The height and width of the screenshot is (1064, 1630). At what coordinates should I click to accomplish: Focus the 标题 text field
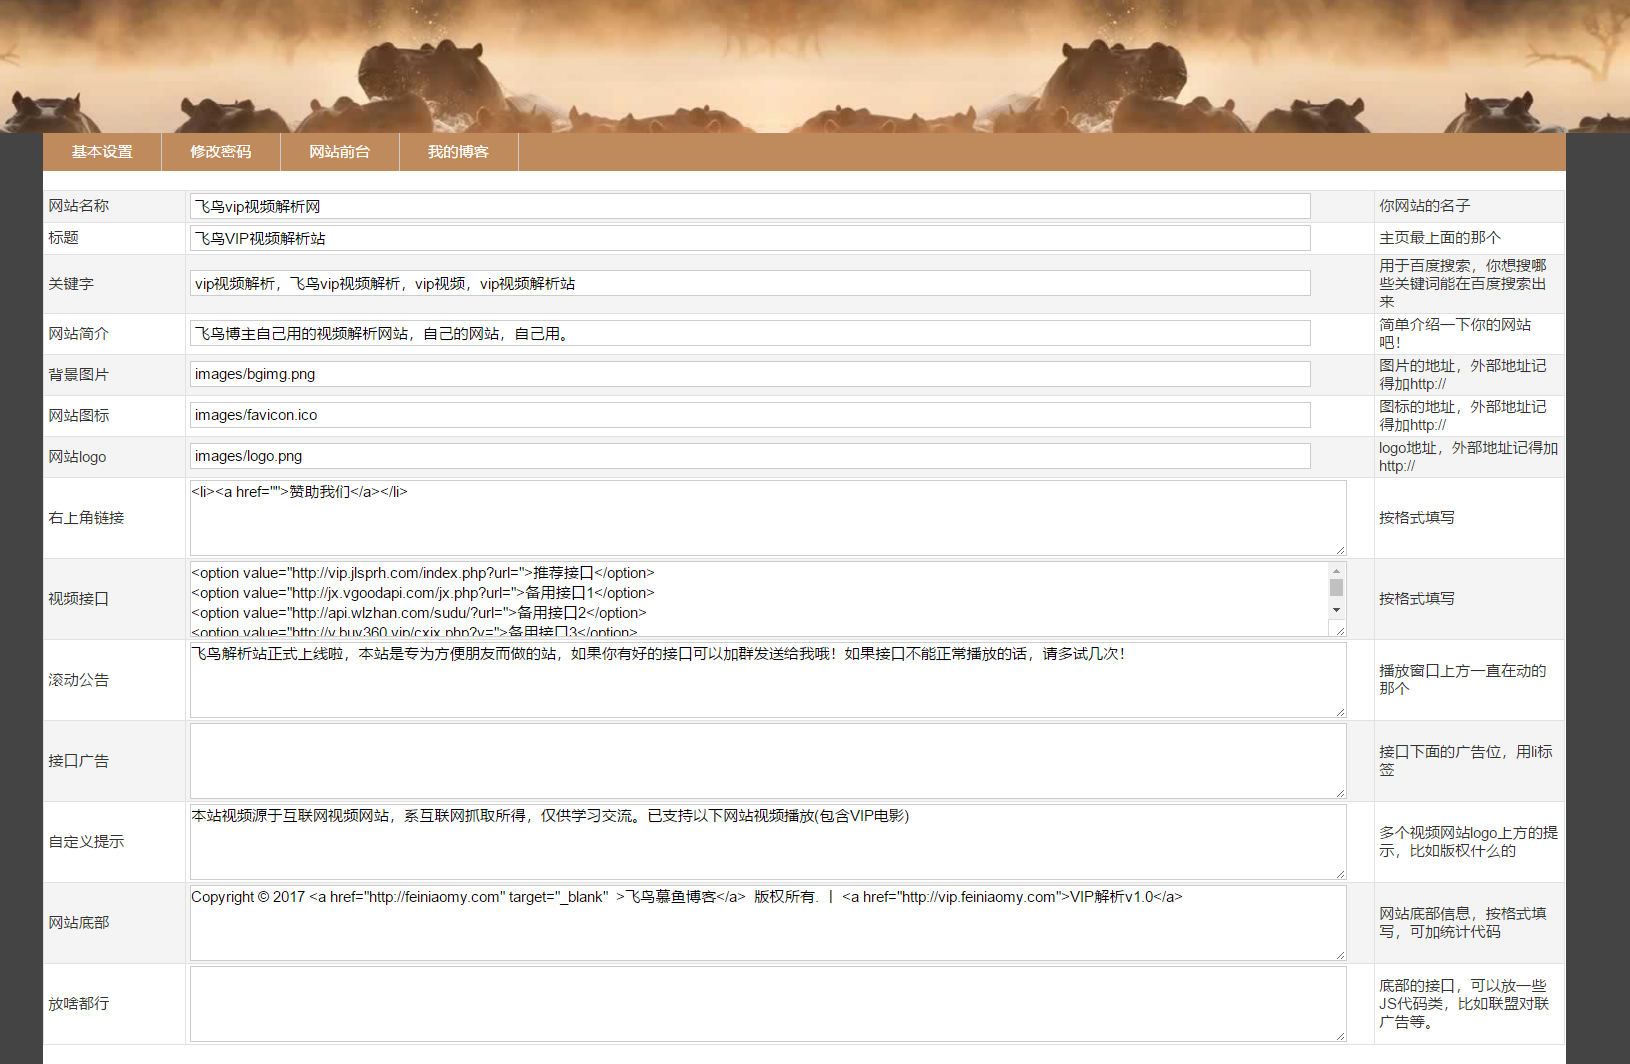click(x=750, y=238)
